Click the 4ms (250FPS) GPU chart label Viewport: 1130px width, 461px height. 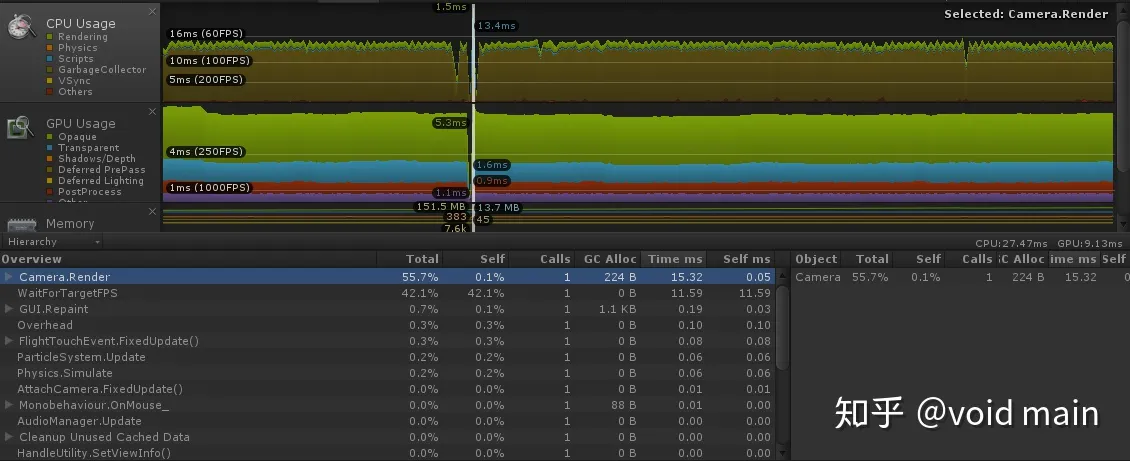[x=205, y=152]
